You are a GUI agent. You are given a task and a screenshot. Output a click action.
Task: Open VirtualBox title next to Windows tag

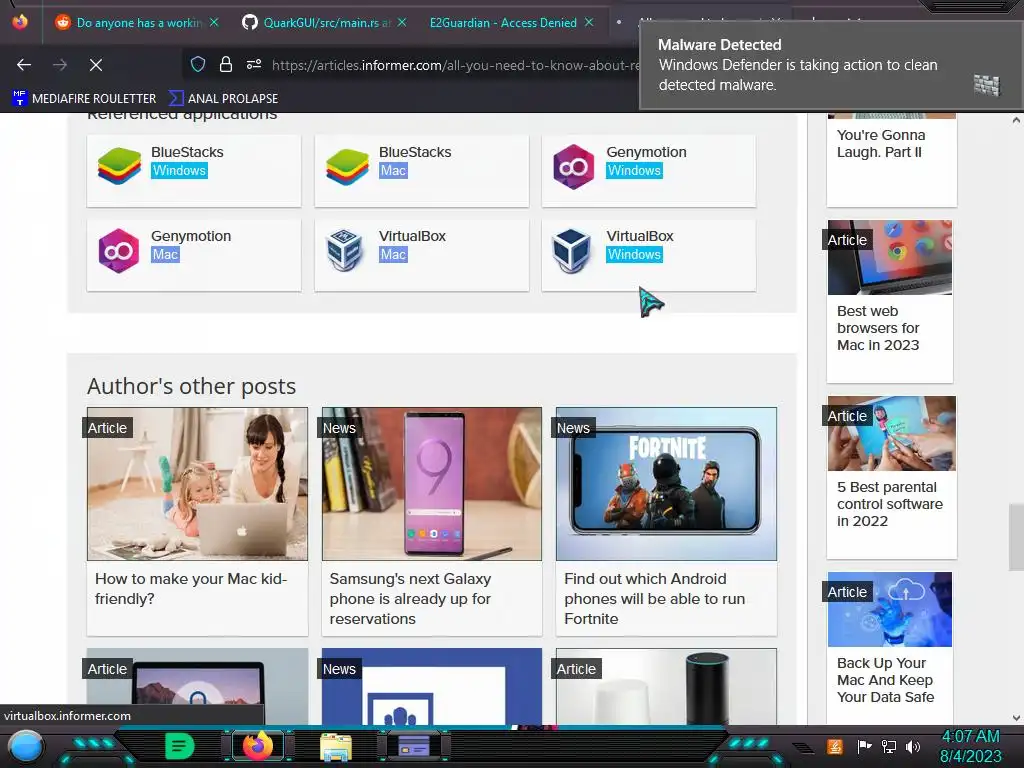tap(640, 236)
